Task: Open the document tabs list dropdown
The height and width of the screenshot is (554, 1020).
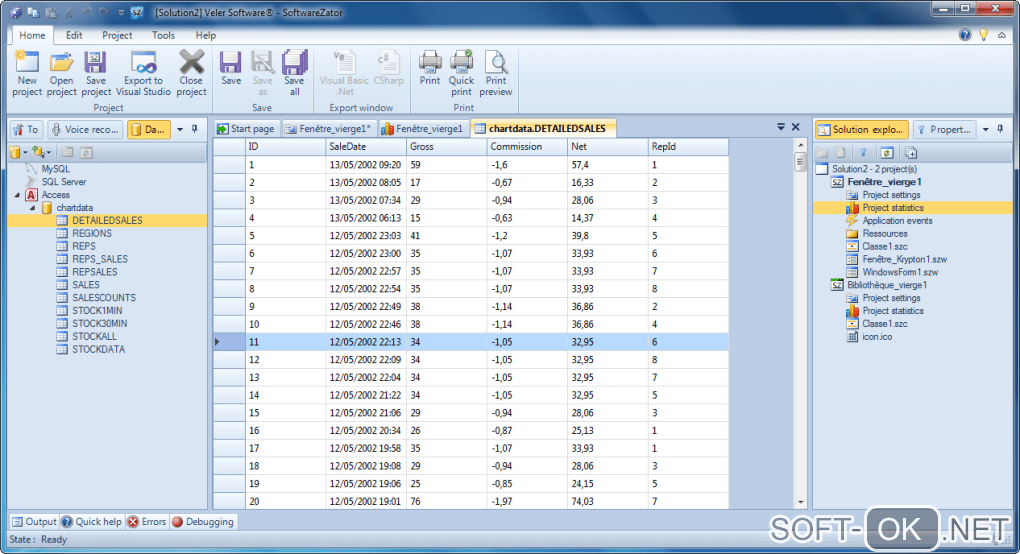Action: click(781, 127)
